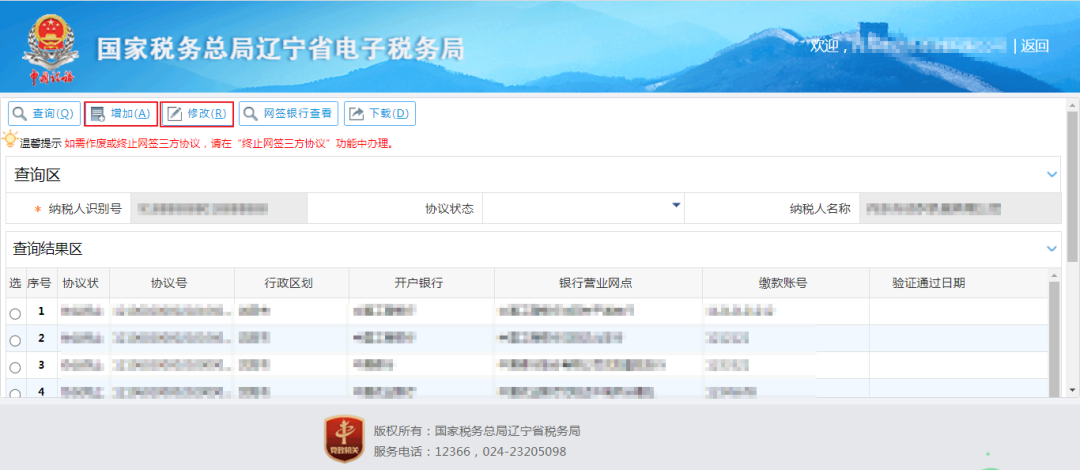
Task: Click the 协议号 column header
Action: tap(168, 283)
